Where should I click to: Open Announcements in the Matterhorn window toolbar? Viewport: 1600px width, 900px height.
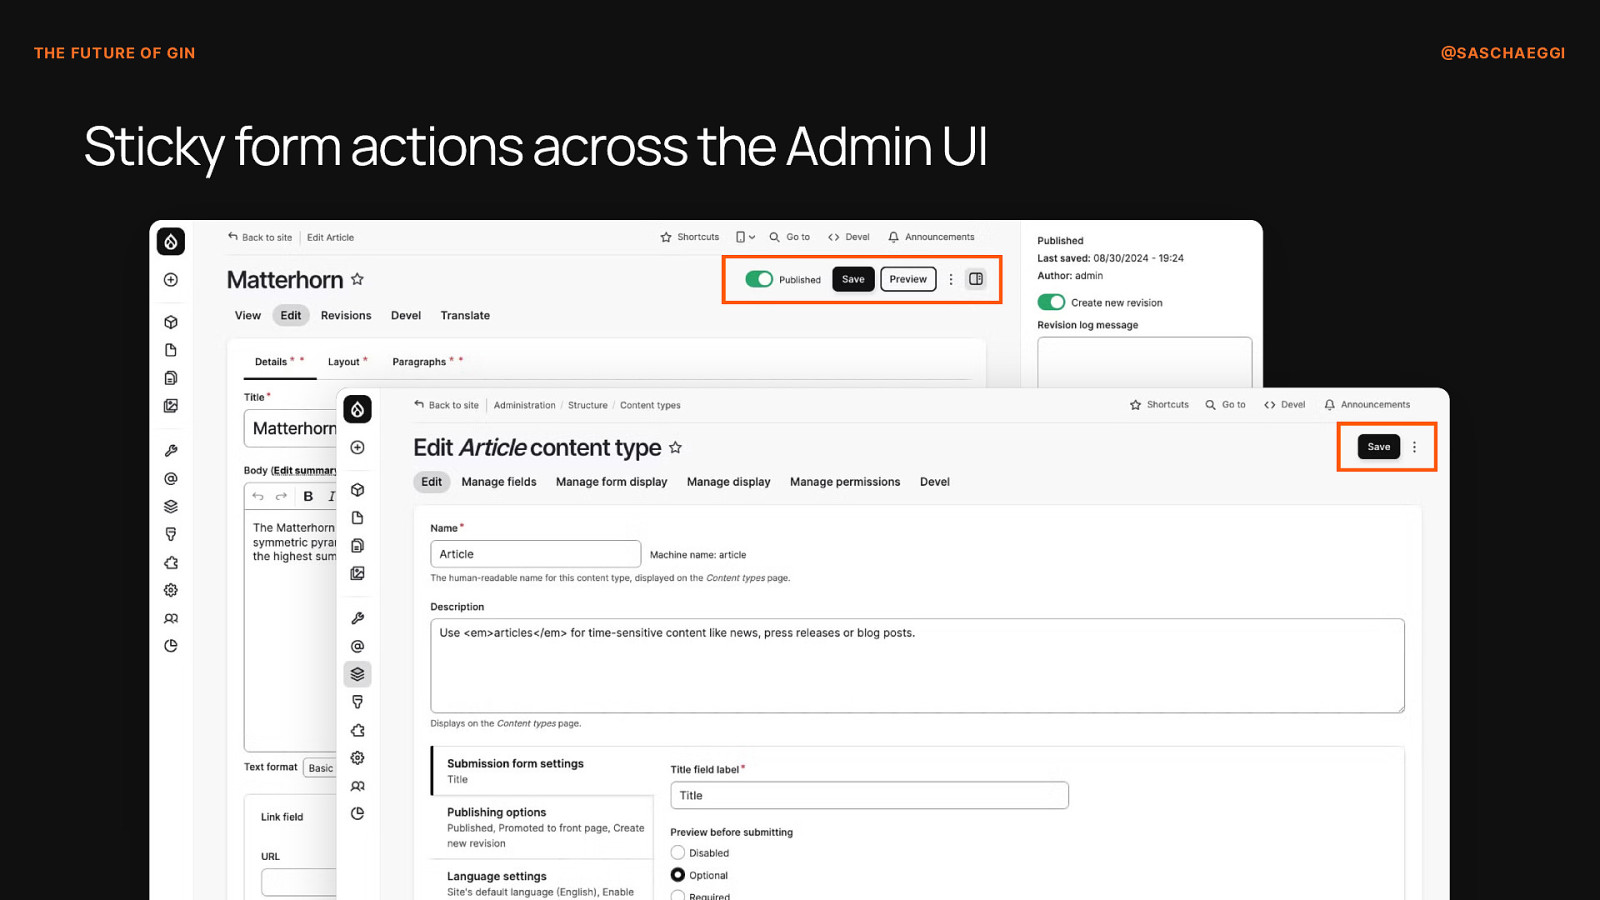point(931,237)
